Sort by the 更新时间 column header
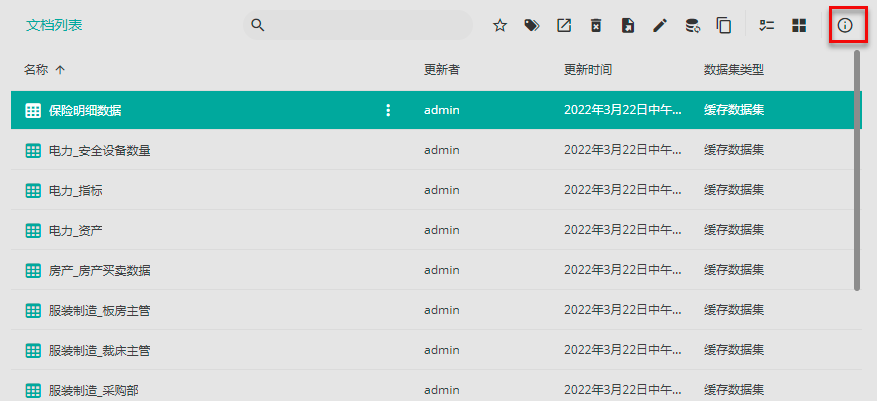The width and height of the screenshot is (877, 401). point(588,70)
